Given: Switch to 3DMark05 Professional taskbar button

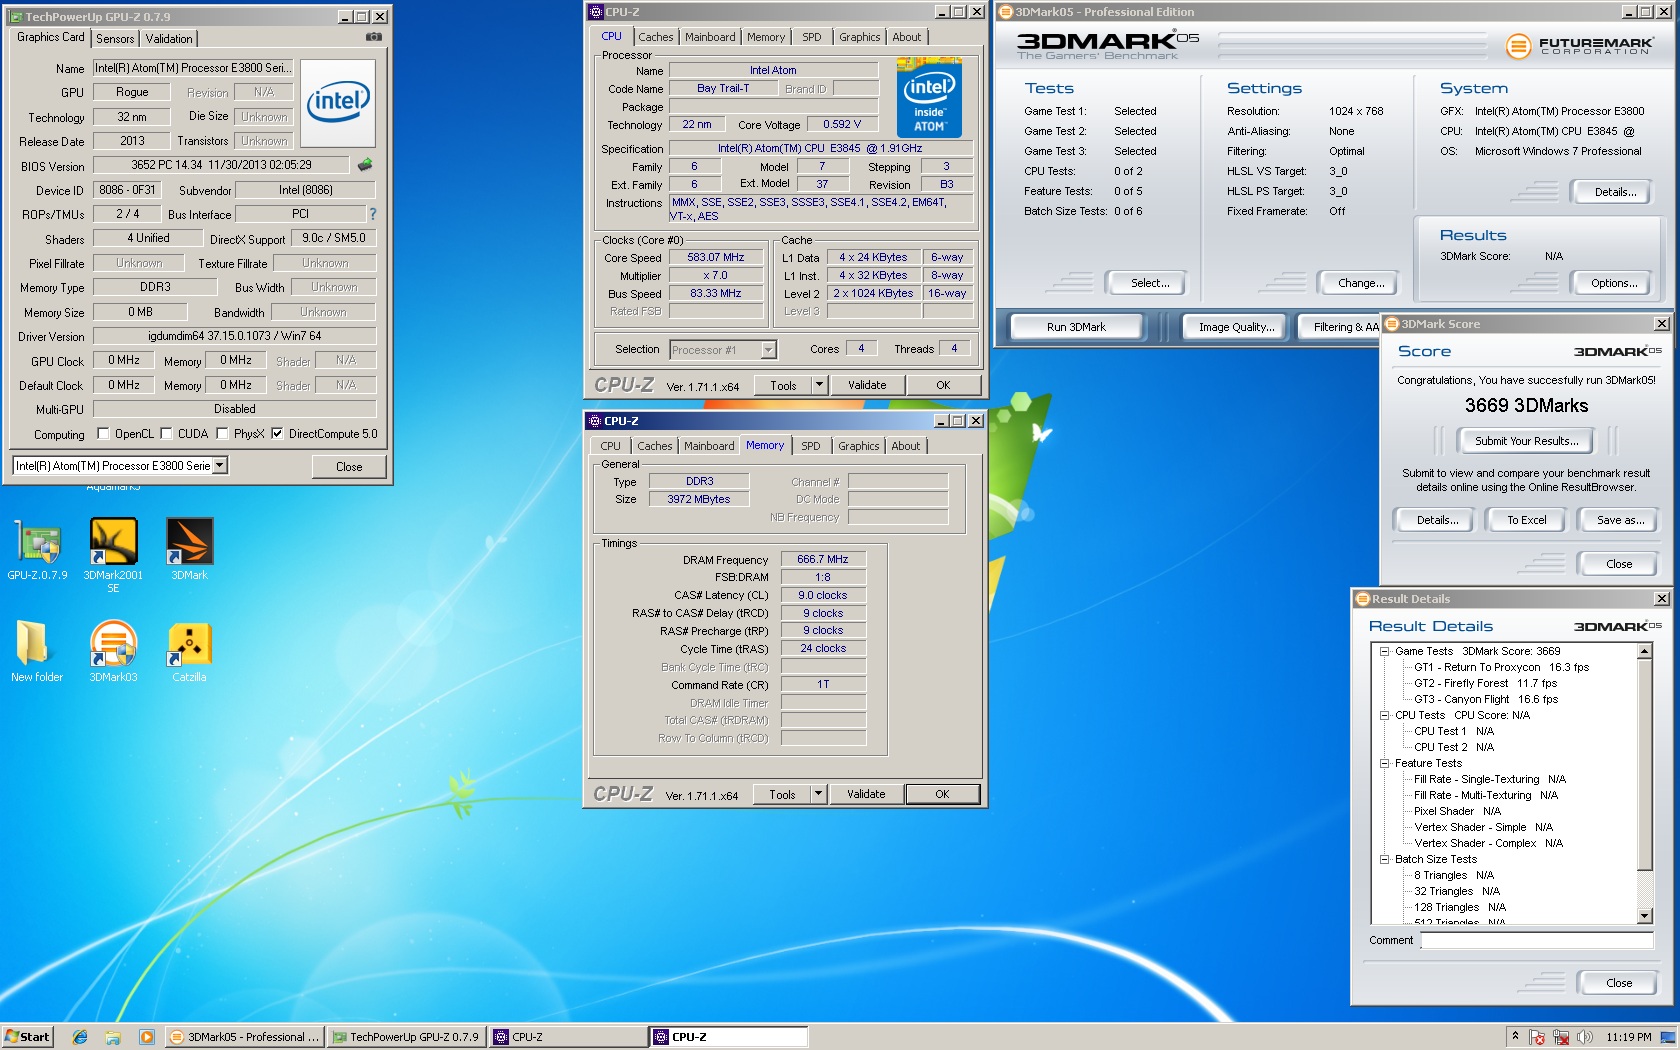Looking at the screenshot, I should 243,1037.
